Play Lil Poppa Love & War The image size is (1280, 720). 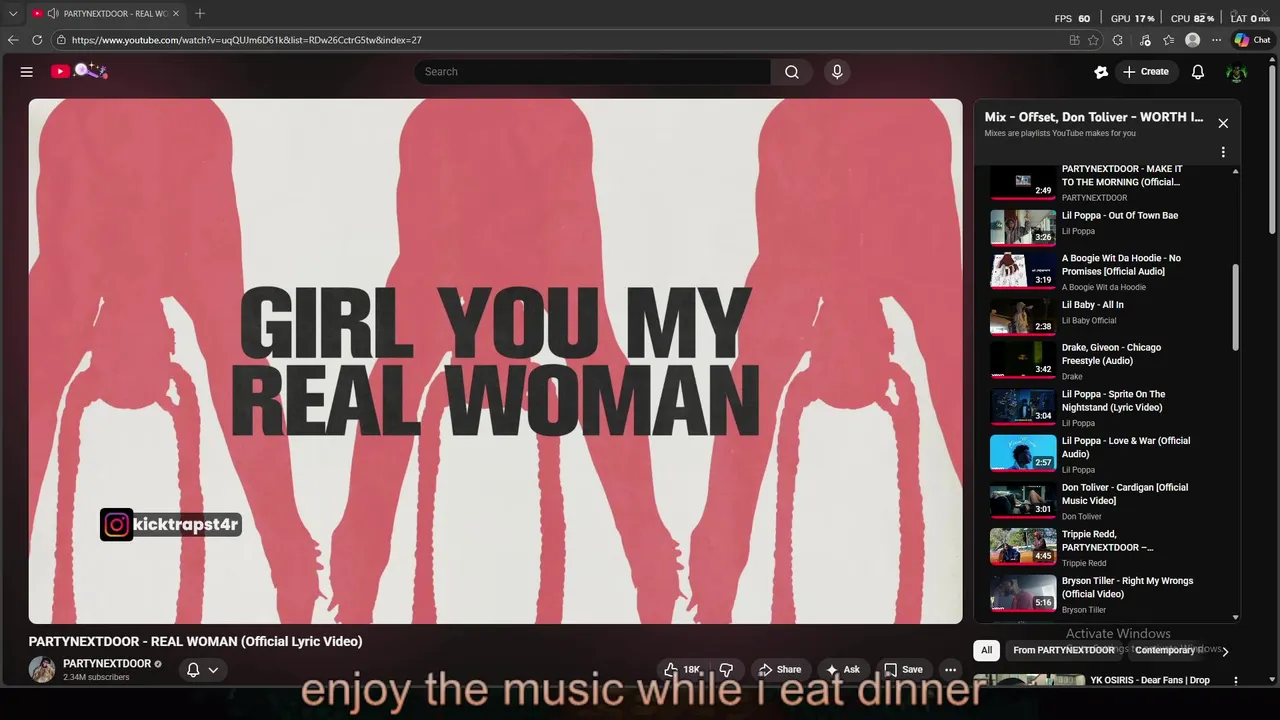(x=1105, y=454)
